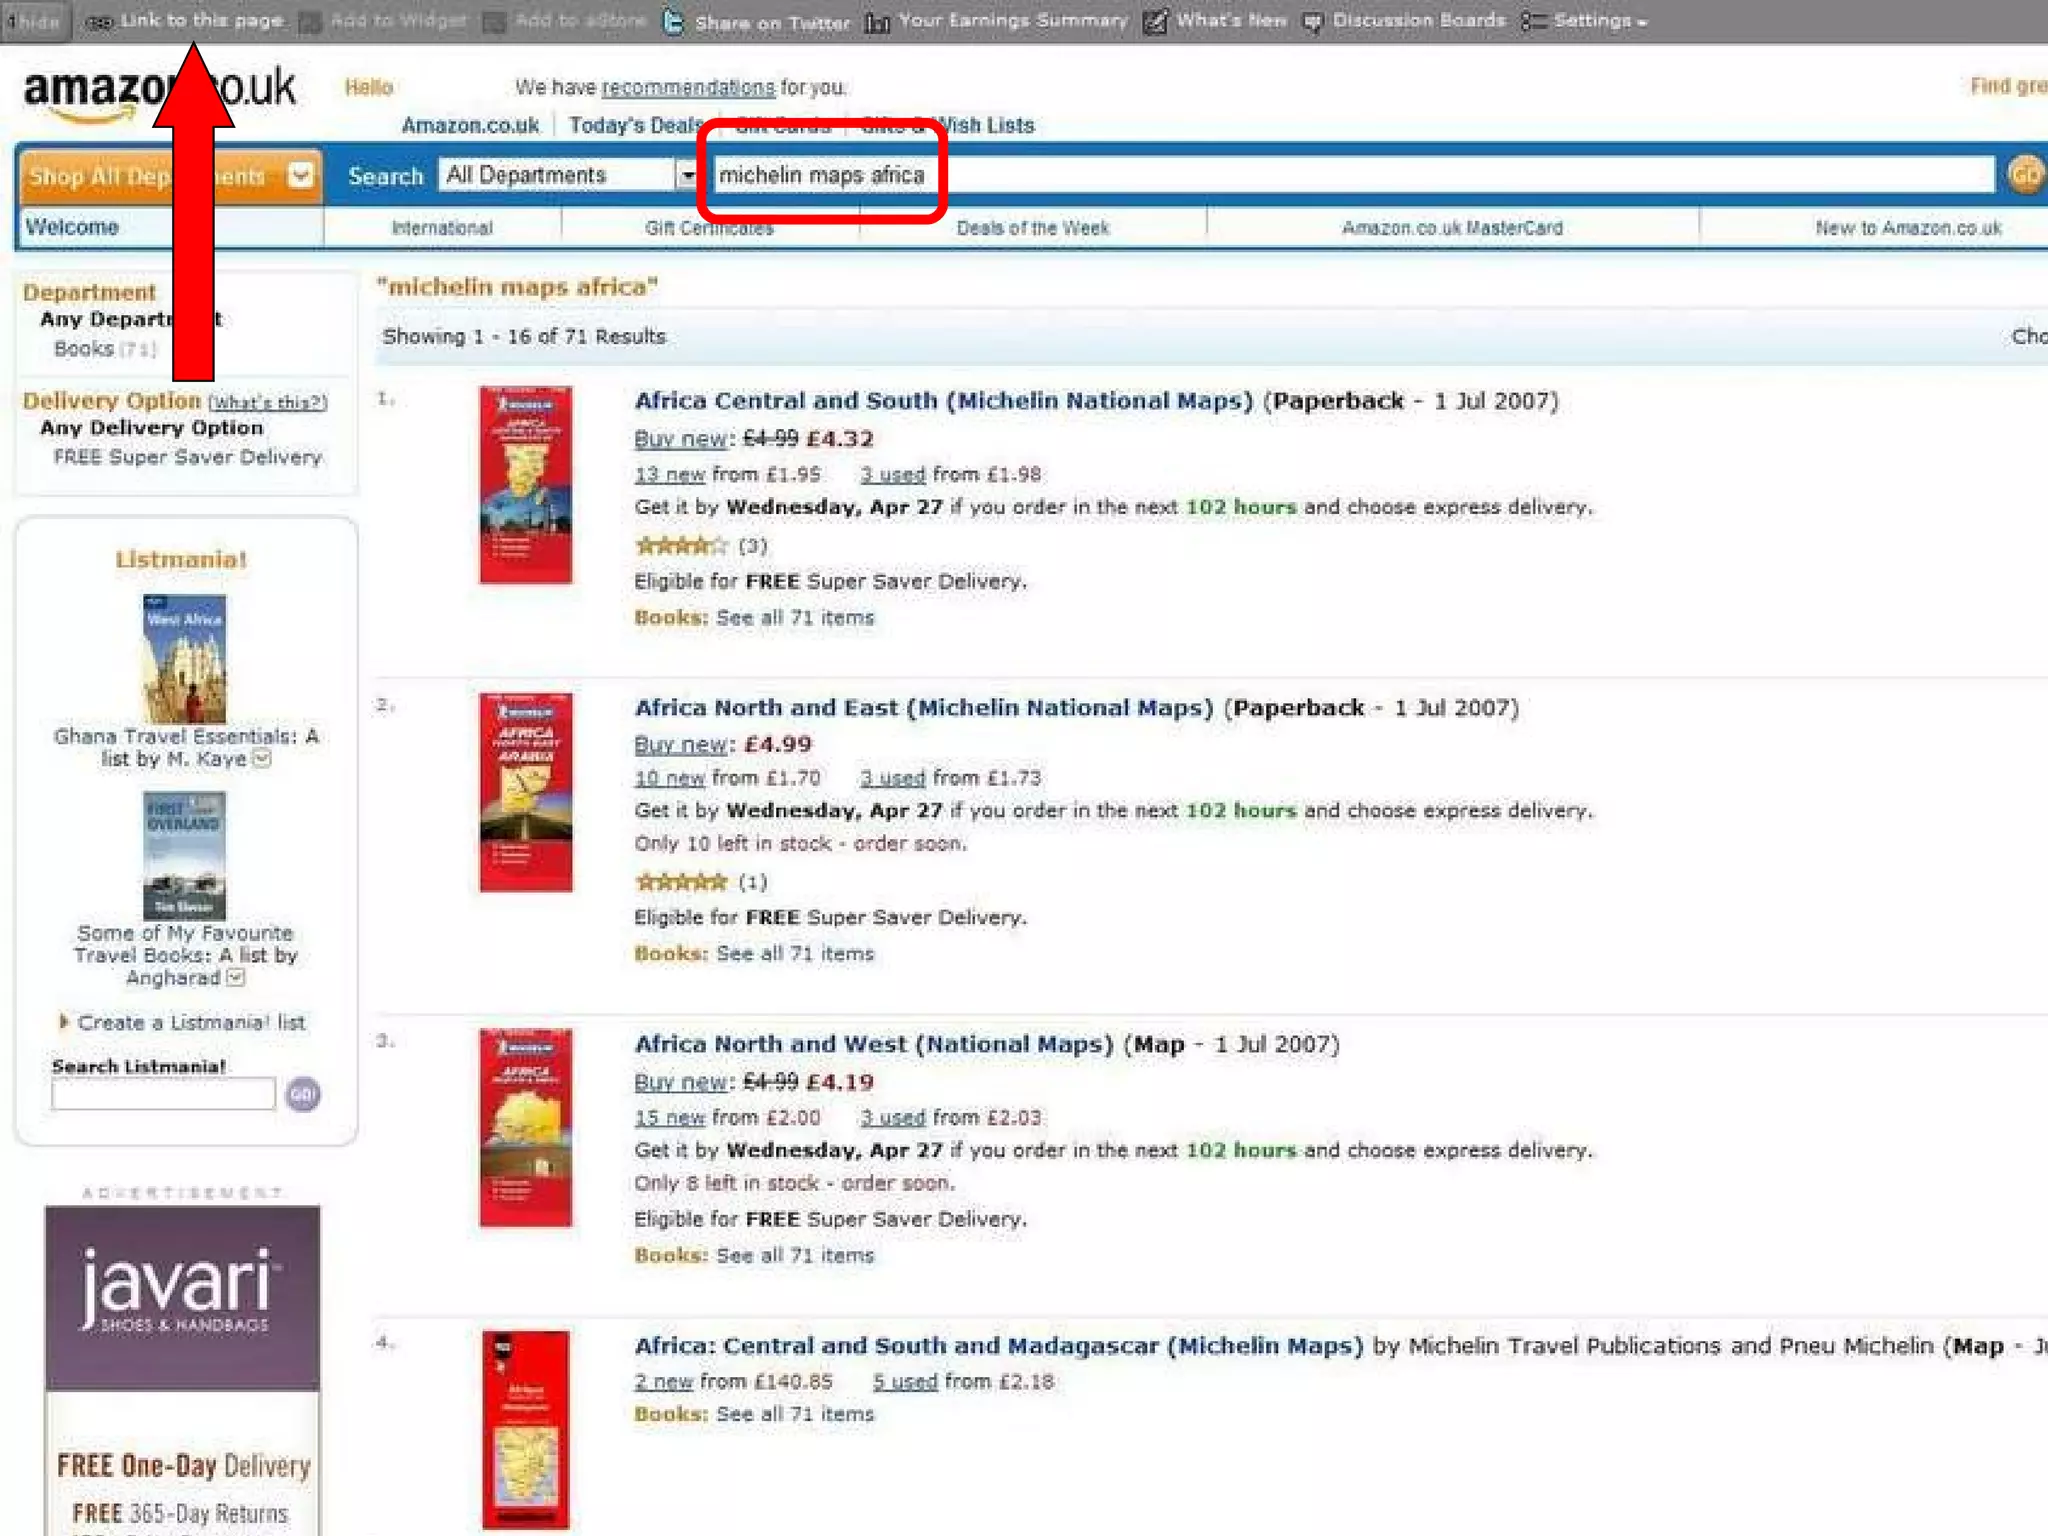Viewport: 2048px width, 1536px height.
Task: Expand the All Departments search dropdown
Action: [687, 176]
